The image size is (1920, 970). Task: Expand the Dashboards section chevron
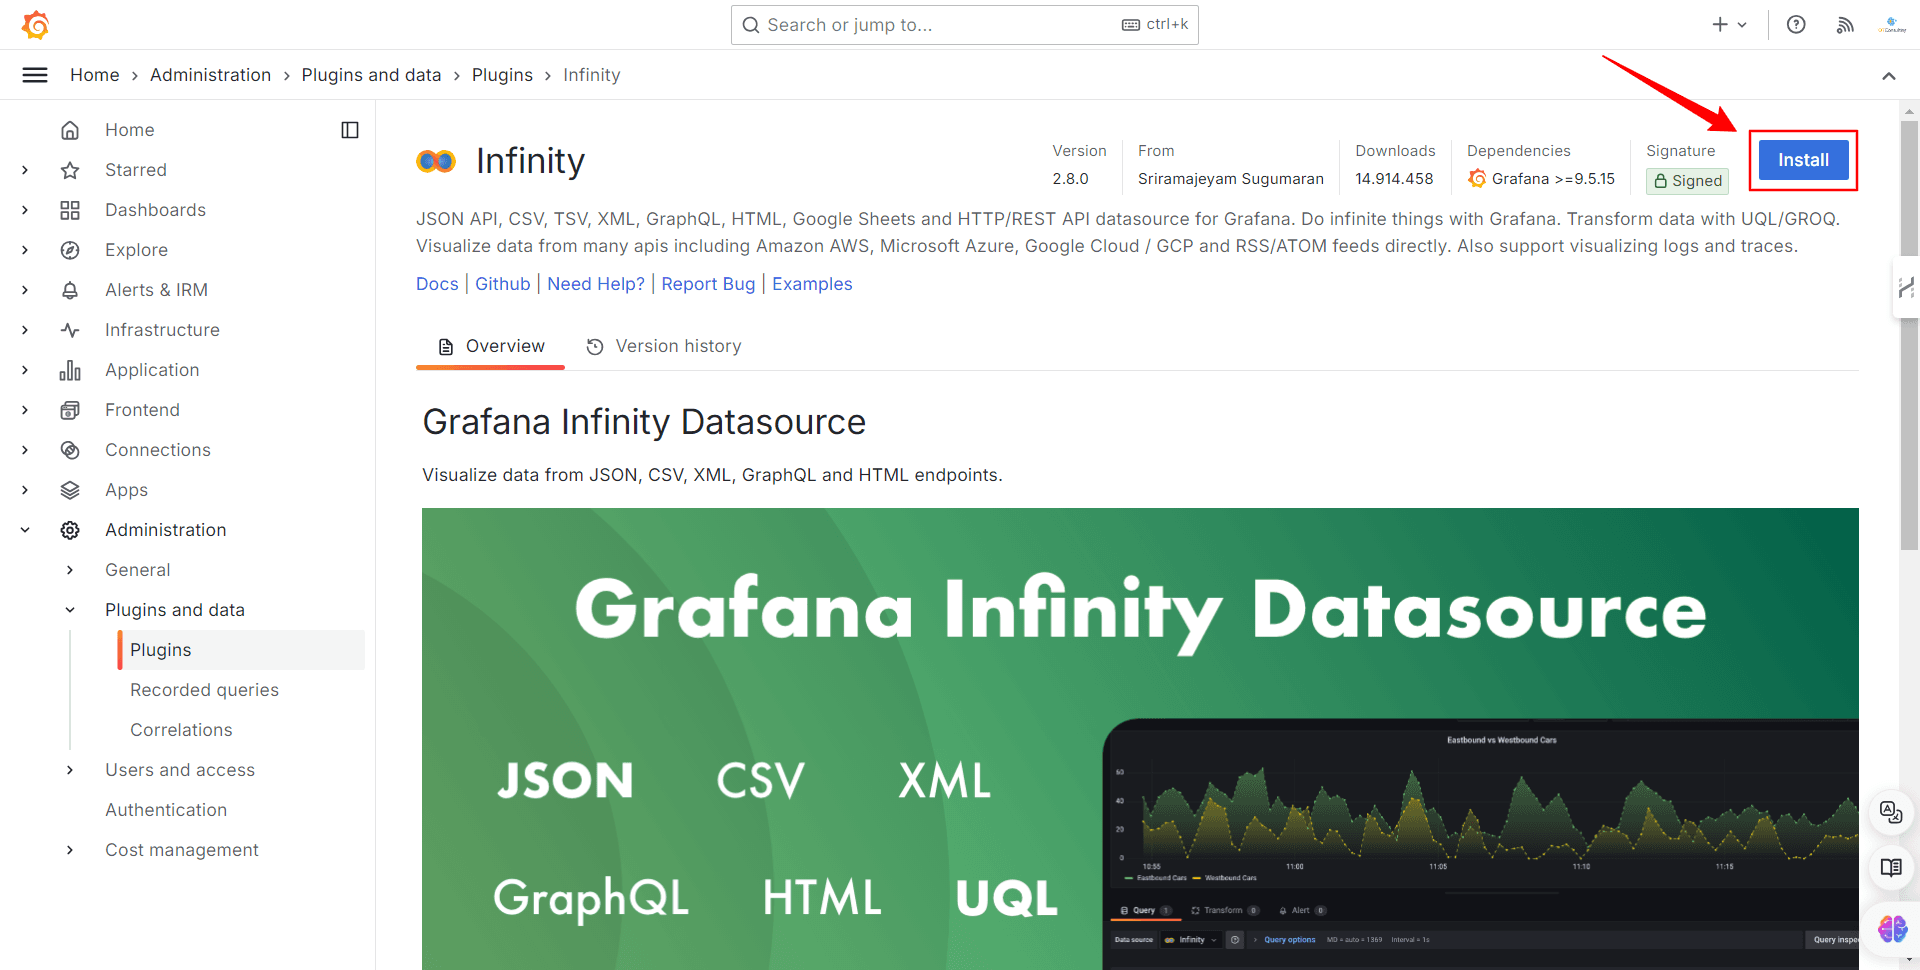coord(25,210)
